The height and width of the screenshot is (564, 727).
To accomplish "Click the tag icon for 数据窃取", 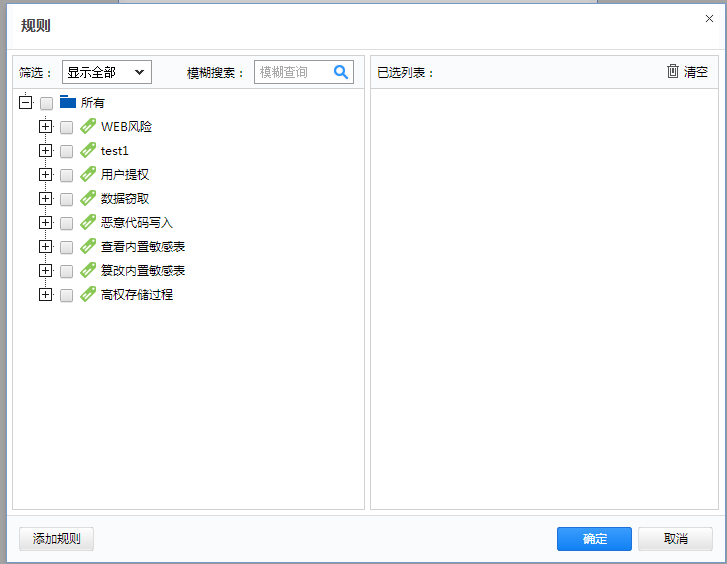I will coord(88,198).
